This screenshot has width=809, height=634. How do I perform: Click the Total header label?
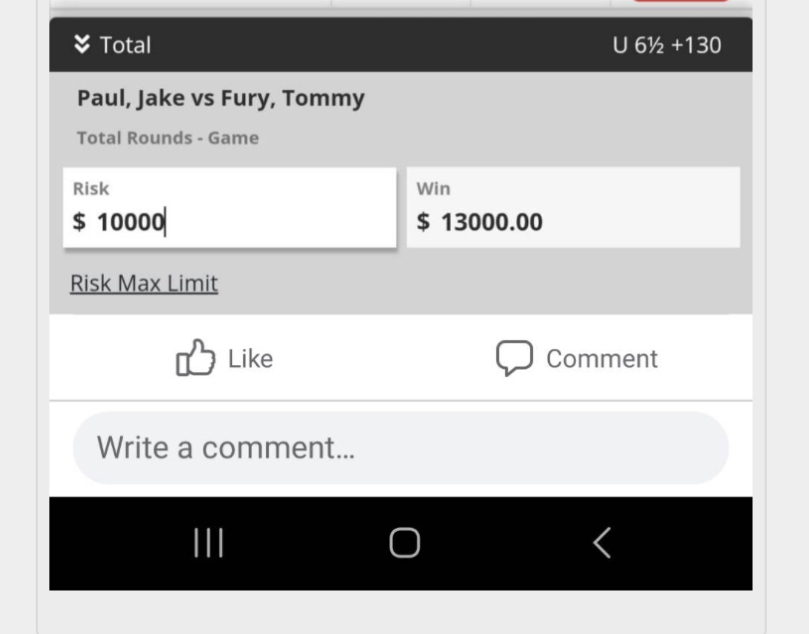point(125,45)
